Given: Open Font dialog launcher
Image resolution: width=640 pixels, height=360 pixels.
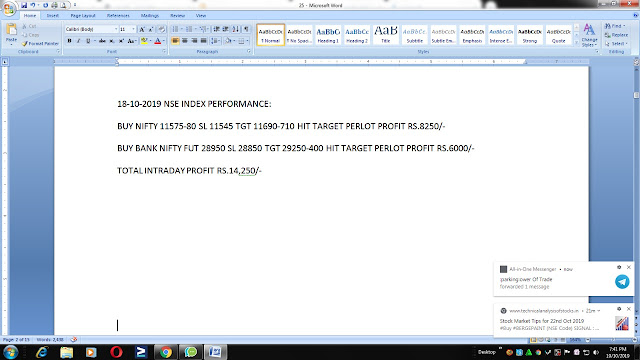Looking at the screenshot, I should [x=164, y=51].
